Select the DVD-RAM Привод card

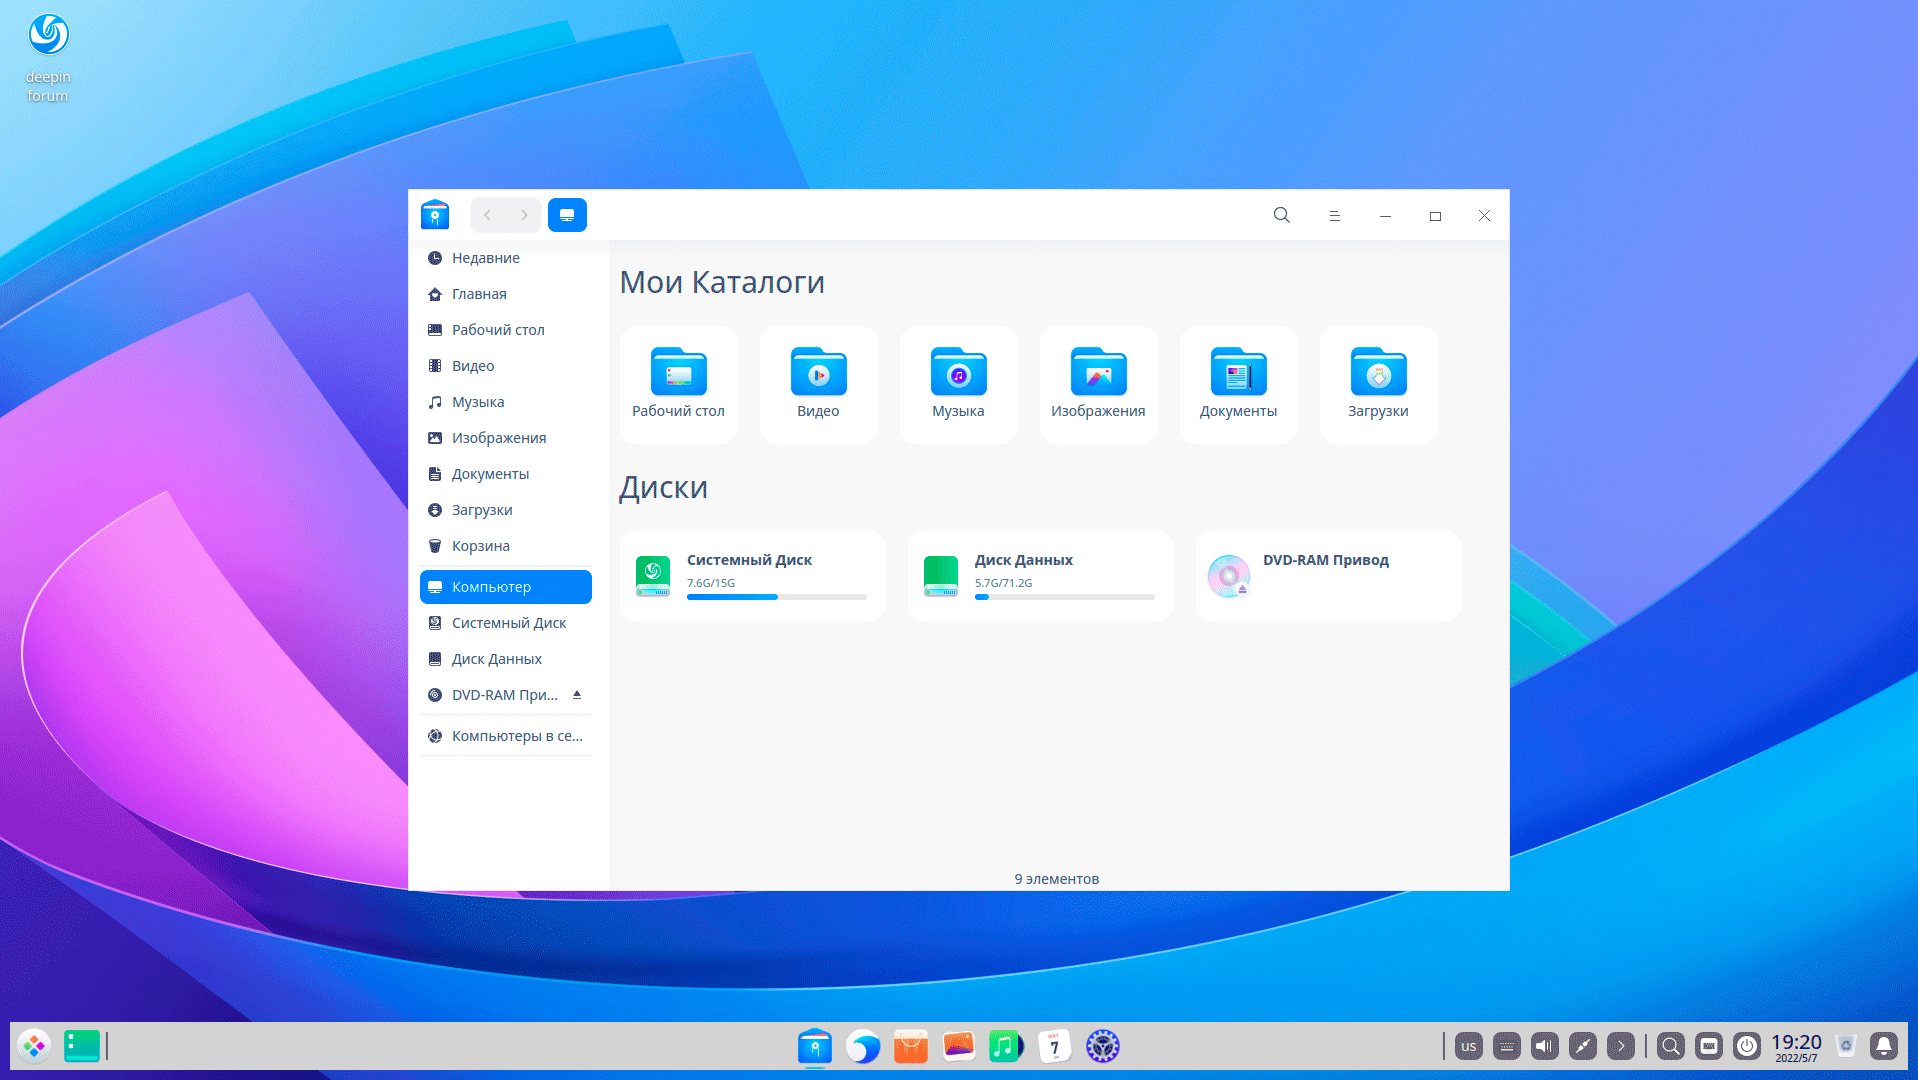(x=1329, y=576)
